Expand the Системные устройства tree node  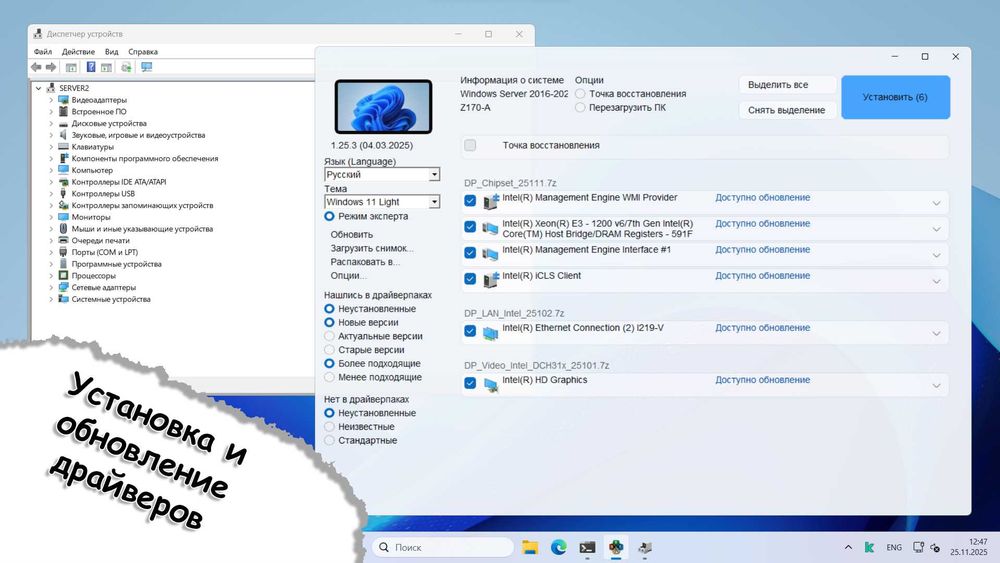coord(51,299)
